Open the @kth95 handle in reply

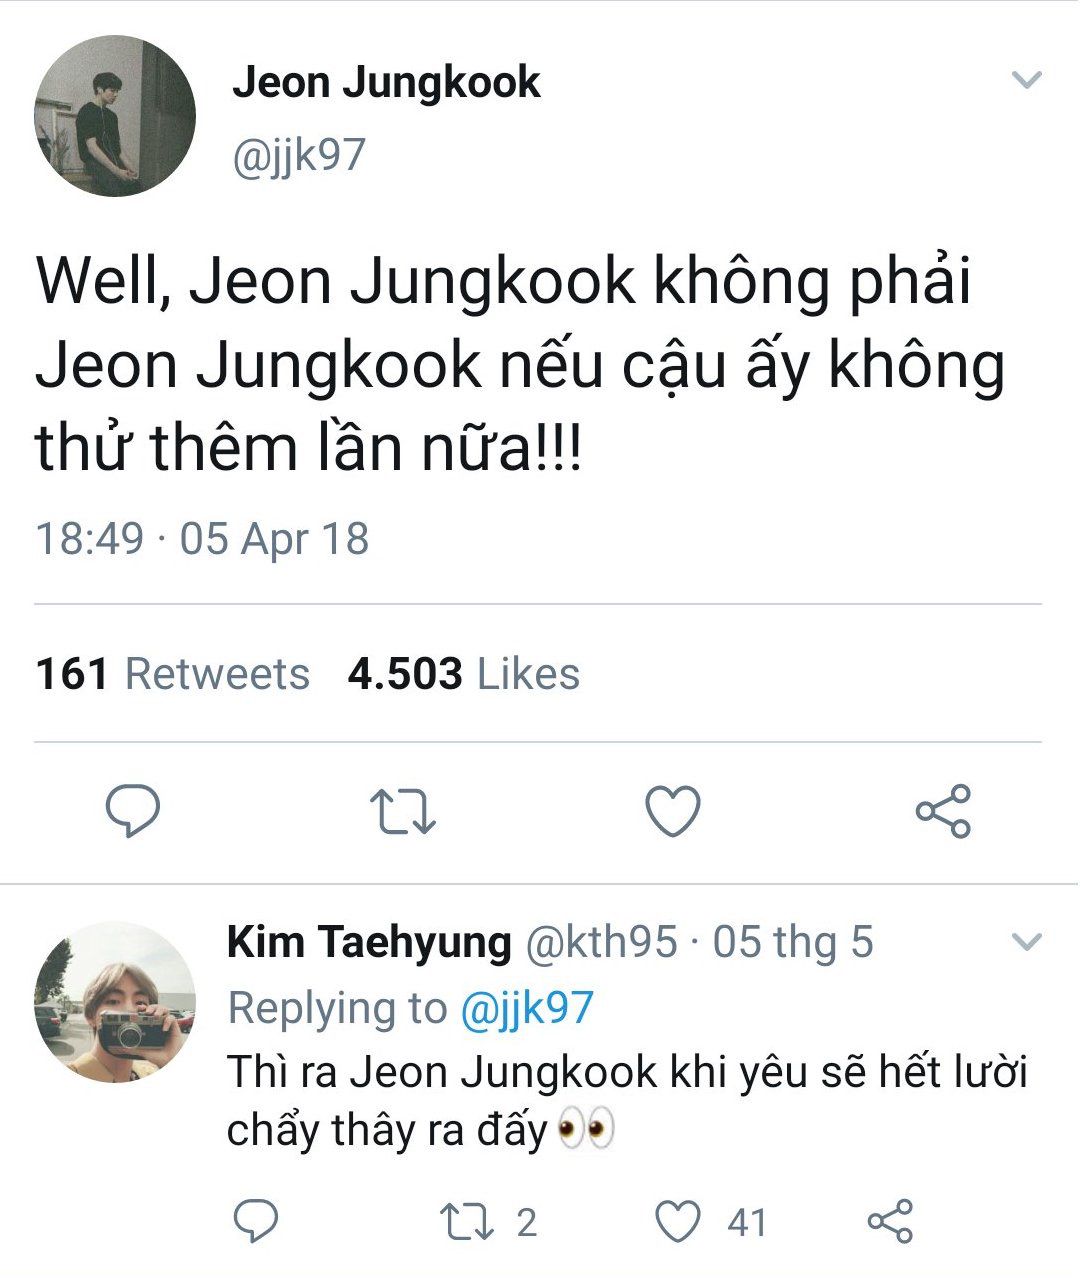601,942
